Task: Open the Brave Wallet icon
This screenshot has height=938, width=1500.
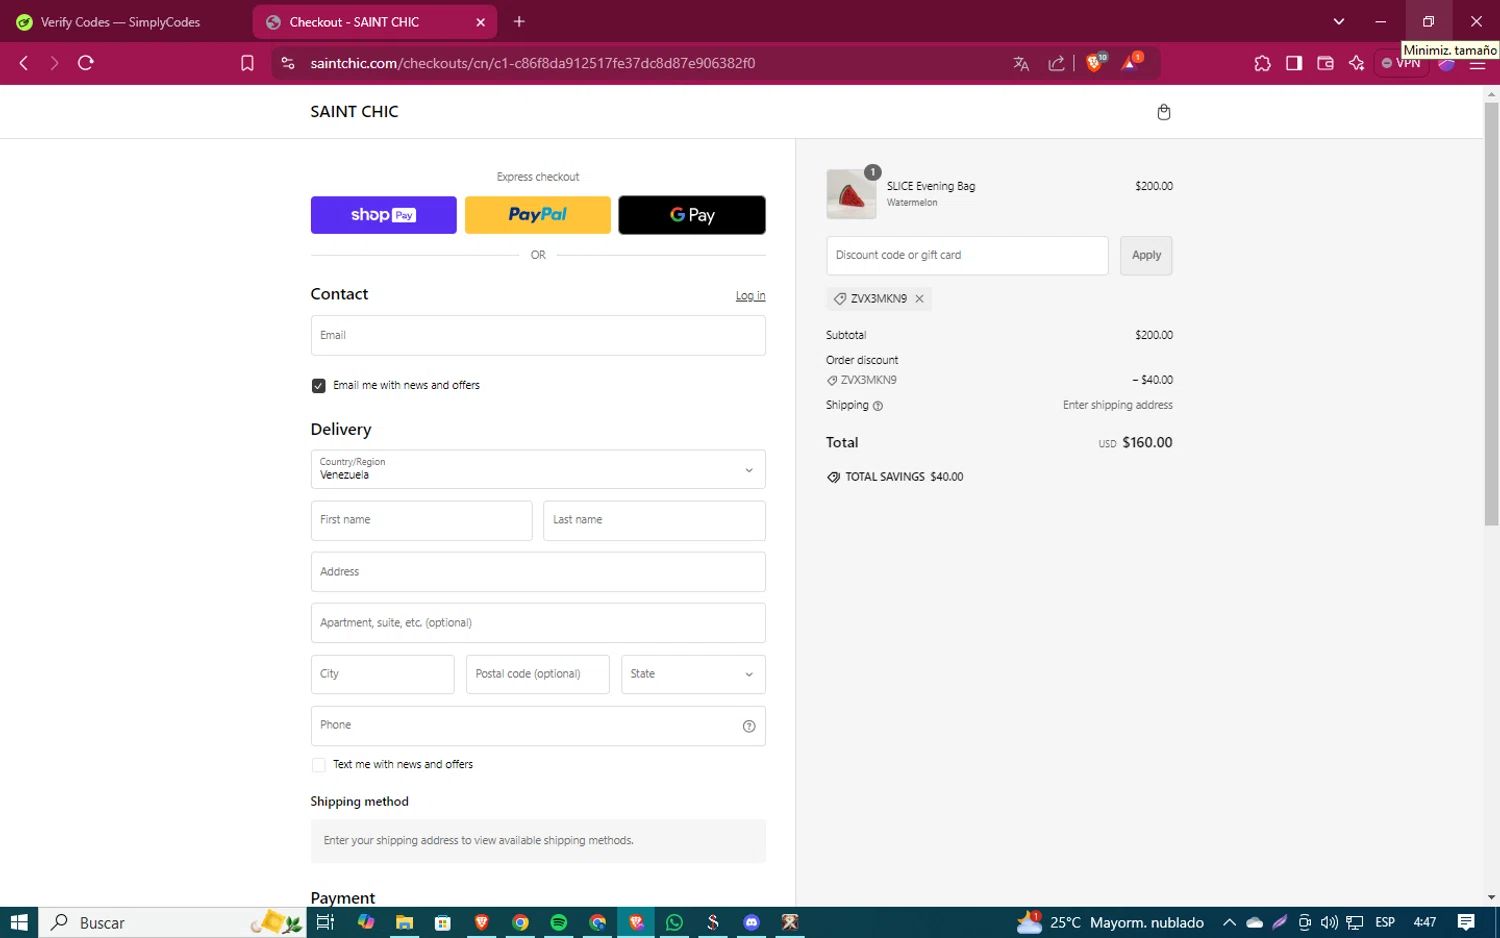Action: [1325, 63]
